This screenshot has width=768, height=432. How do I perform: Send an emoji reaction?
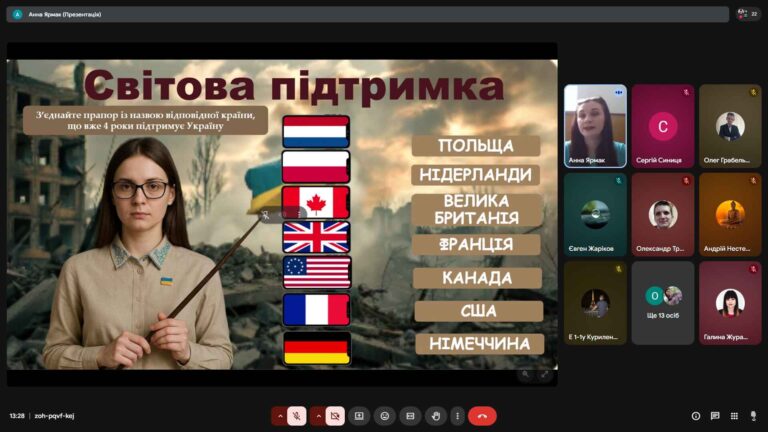click(384, 416)
